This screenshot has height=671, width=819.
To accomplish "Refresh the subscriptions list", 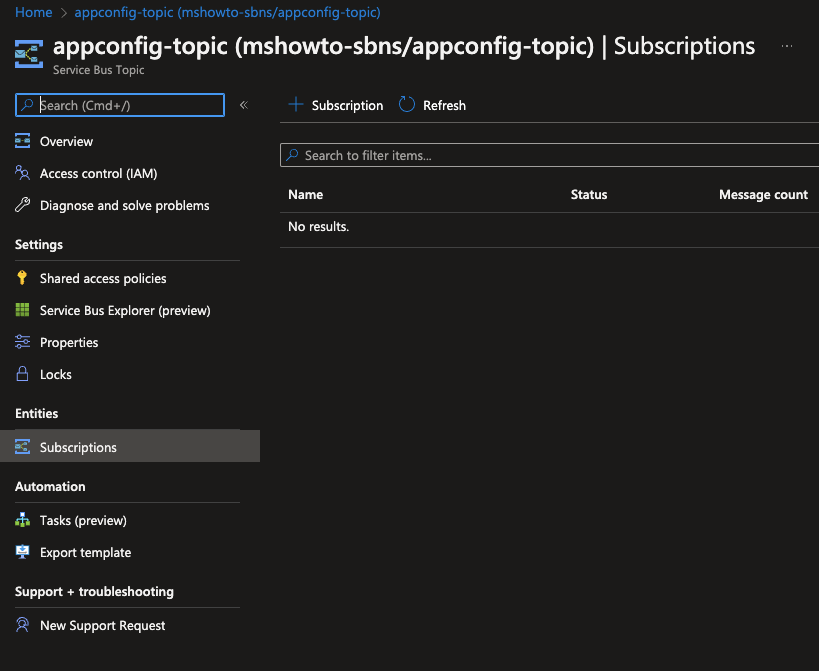I will (432, 105).
